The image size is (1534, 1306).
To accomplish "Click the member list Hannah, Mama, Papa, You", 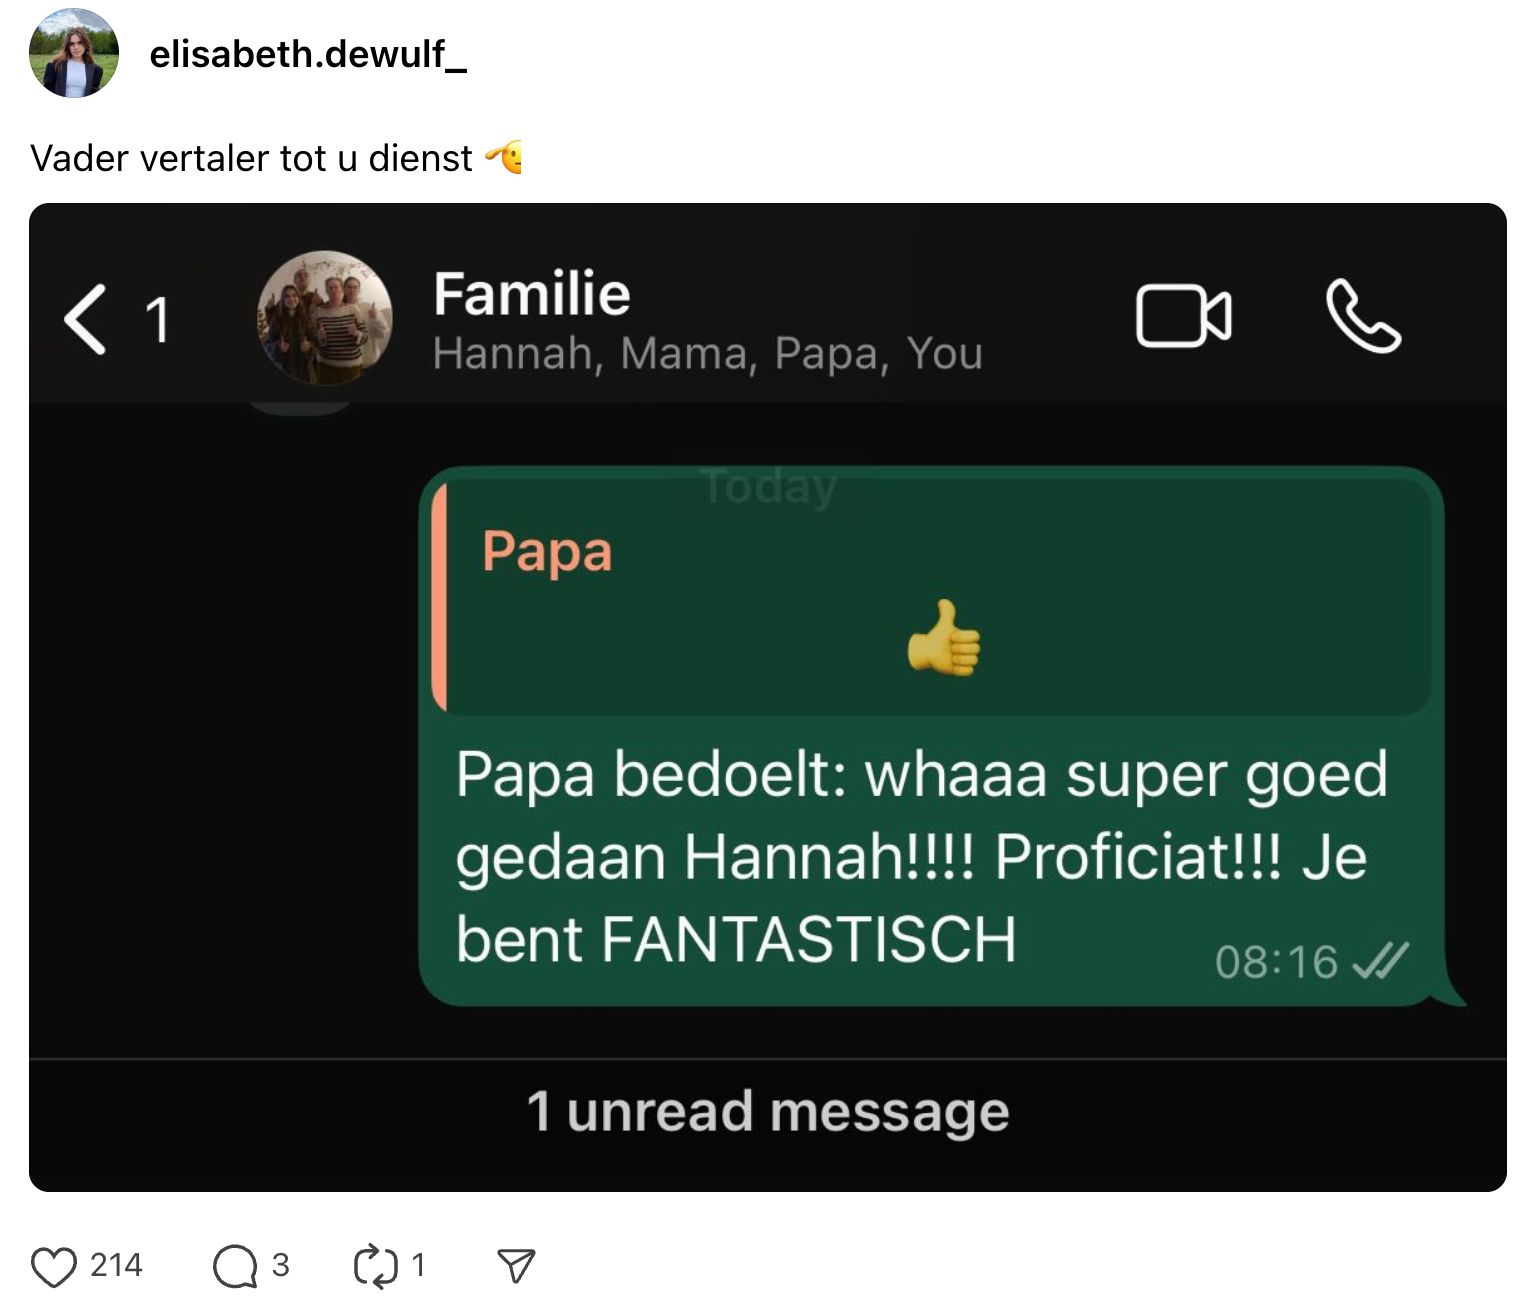I will coord(707,354).
